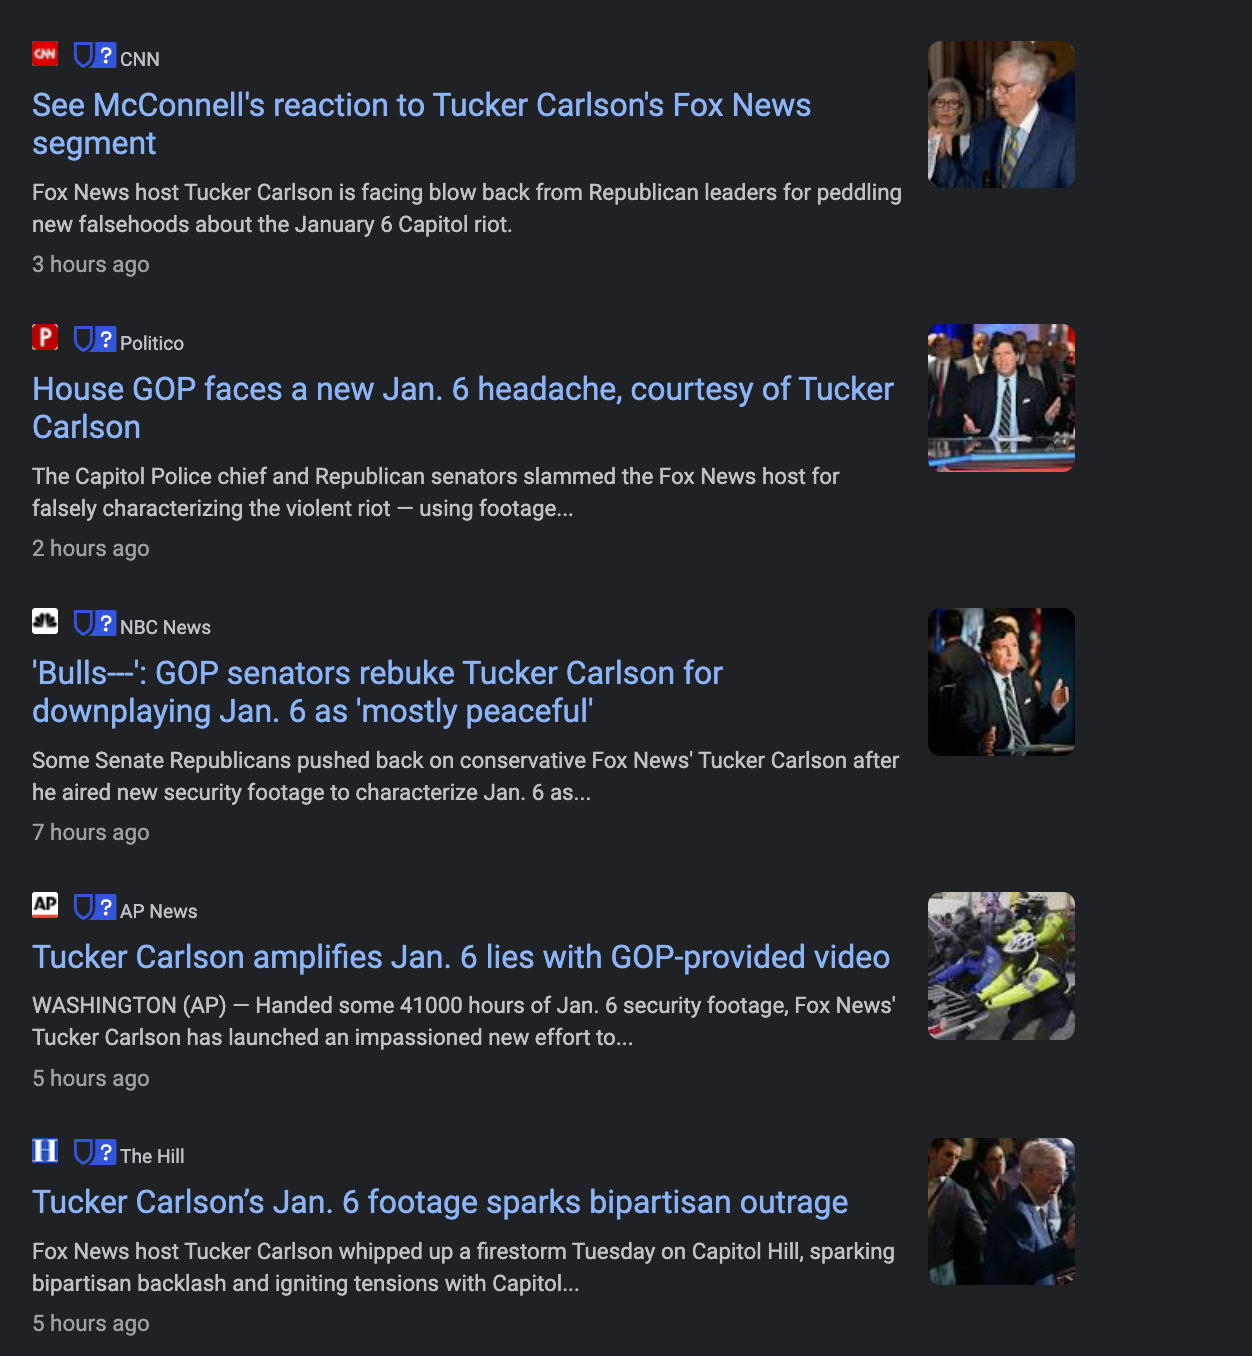Open shield rating badge beside The Hill
This screenshot has width=1252, height=1356.
tap(95, 1152)
